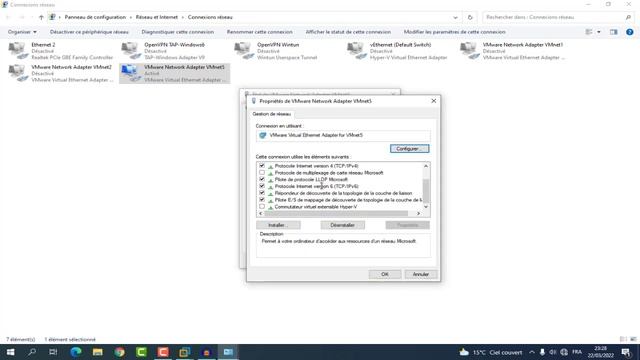Uncheck Protocole Internet version 6 (TCP/IPv6)
This screenshot has height=360, width=640.
tap(262, 186)
